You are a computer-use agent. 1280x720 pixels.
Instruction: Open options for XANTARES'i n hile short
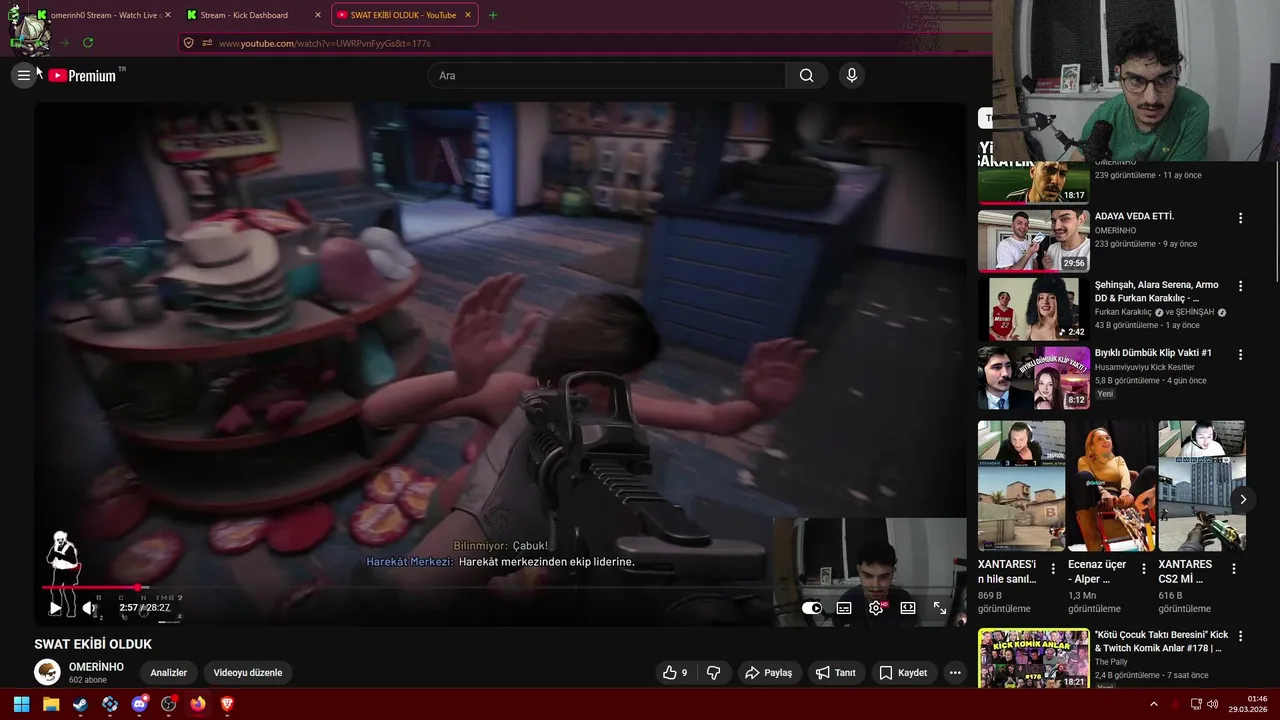tap(1053, 568)
